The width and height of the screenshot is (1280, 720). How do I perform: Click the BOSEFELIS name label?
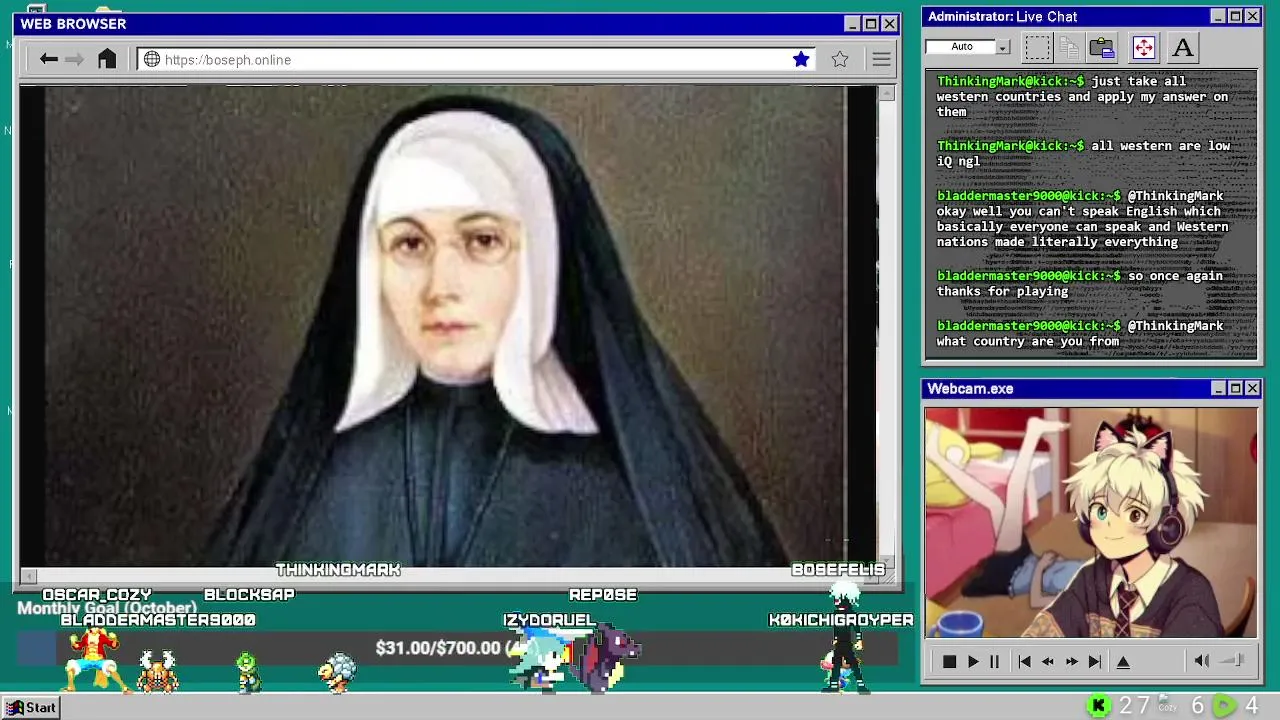point(838,569)
